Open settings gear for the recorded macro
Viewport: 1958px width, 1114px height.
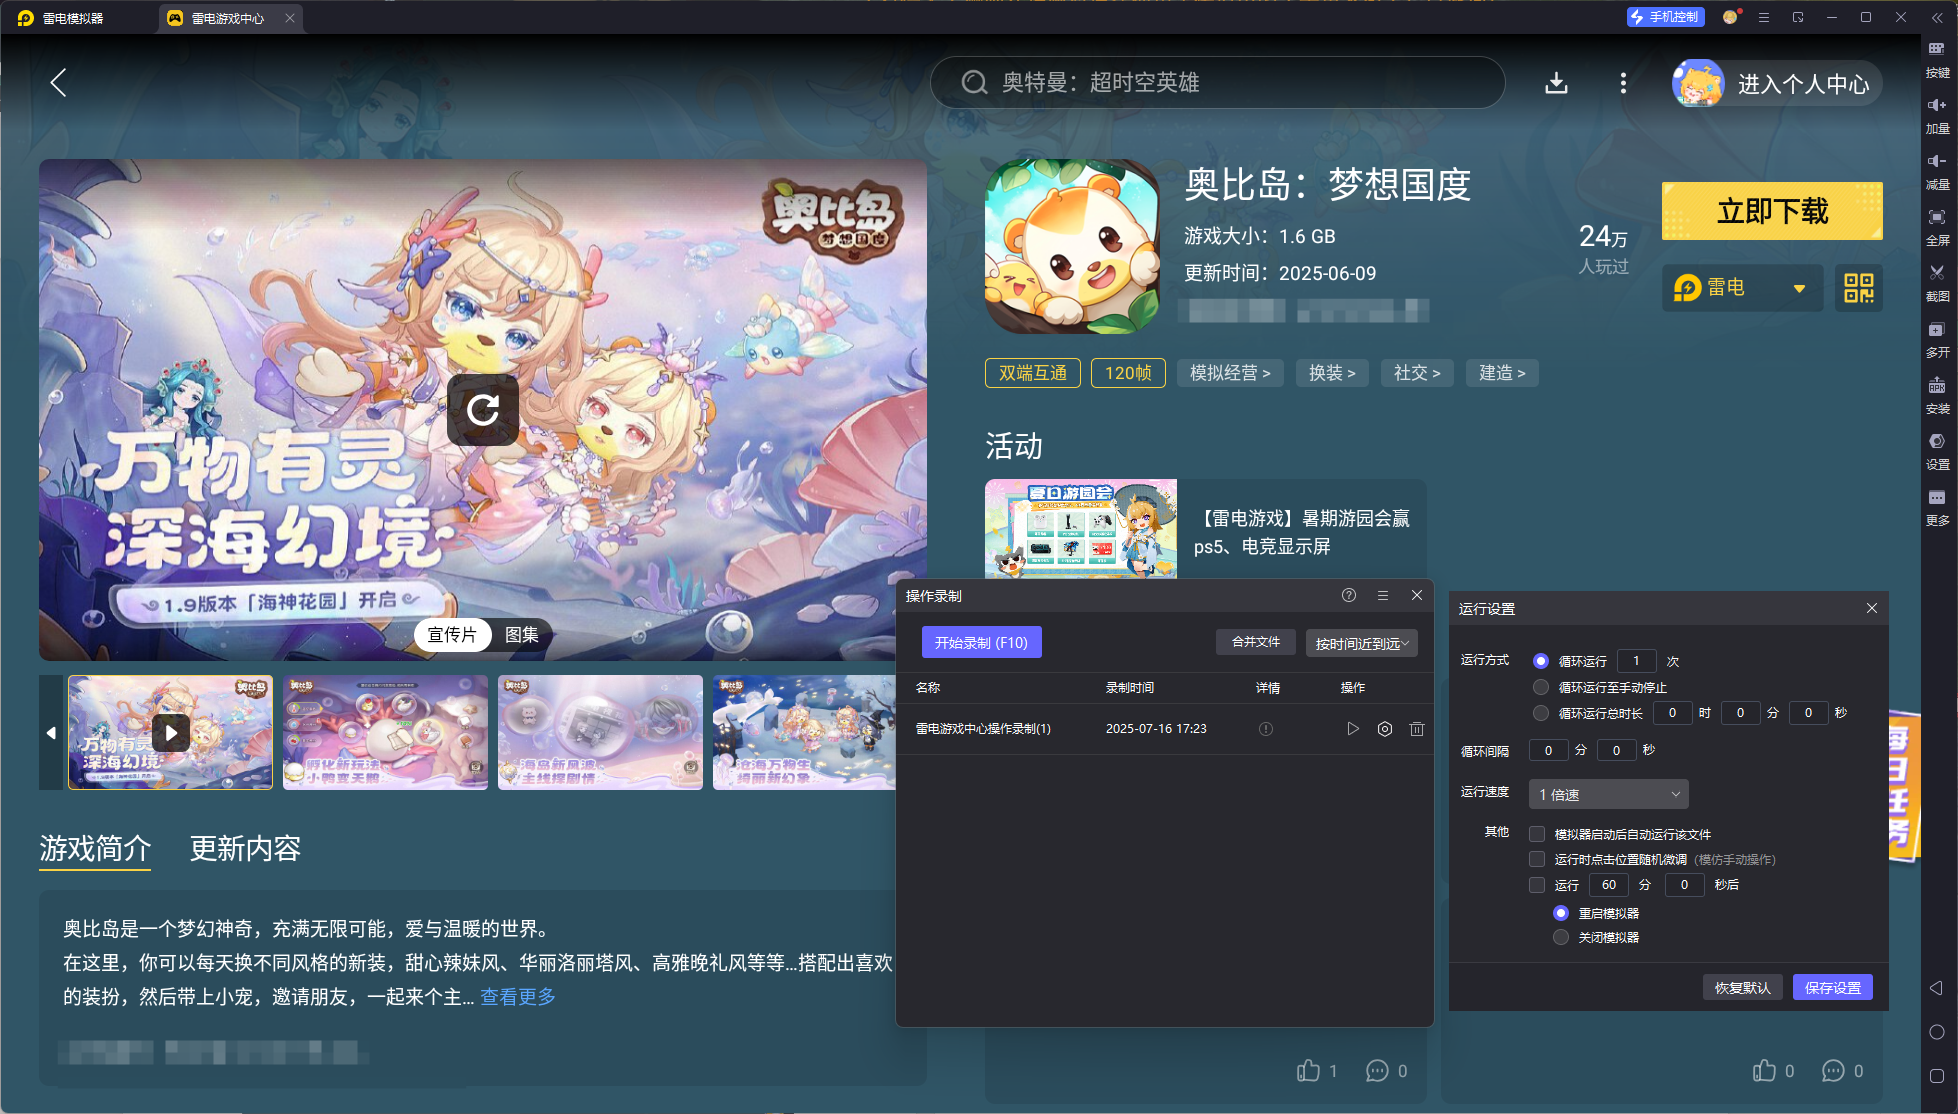pos(1385,729)
